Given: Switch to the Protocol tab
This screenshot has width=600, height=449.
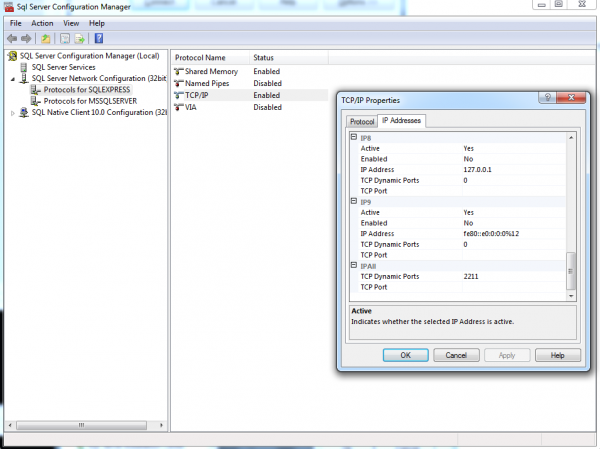Looking at the screenshot, I should (361, 121).
